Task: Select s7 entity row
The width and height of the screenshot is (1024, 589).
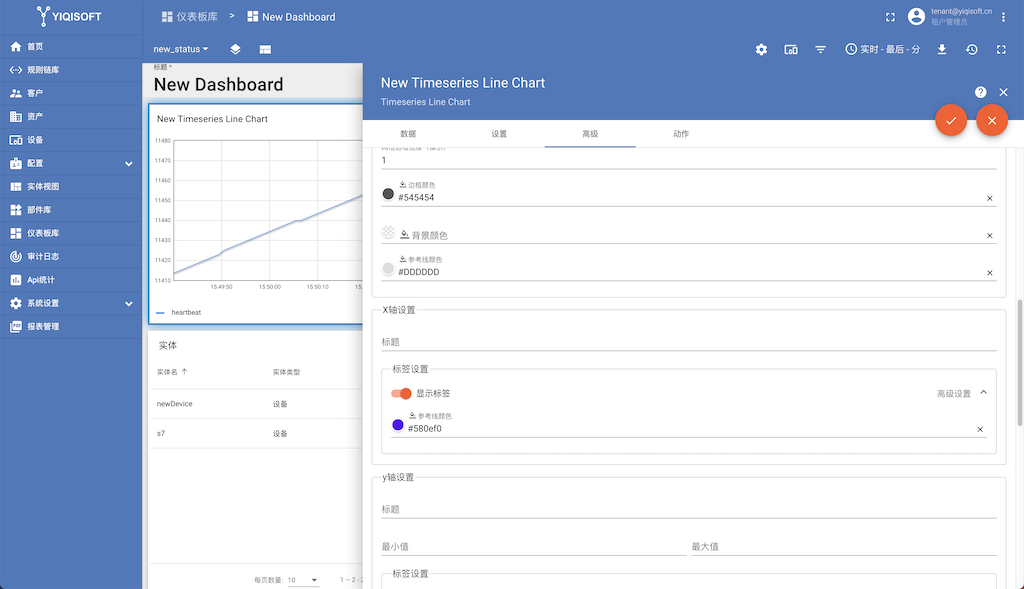Action: click(x=256, y=434)
